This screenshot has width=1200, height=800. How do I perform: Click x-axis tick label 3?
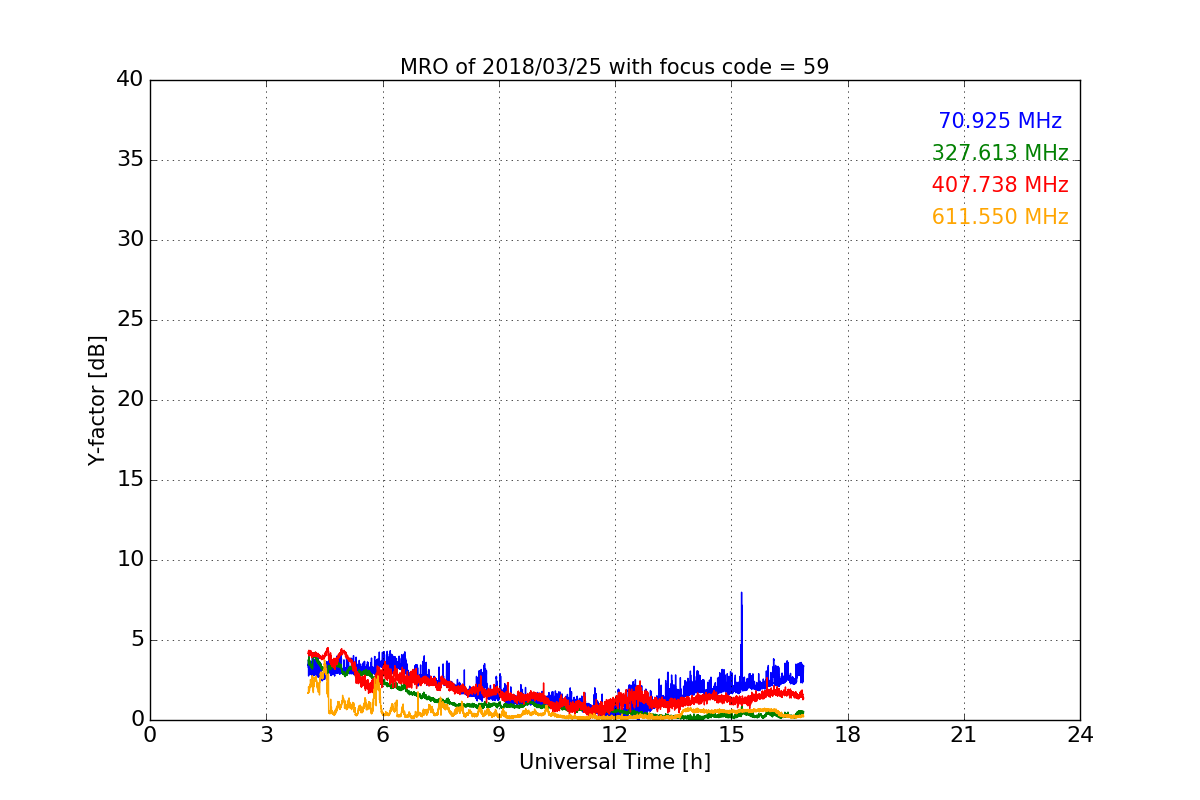tap(266, 734)
